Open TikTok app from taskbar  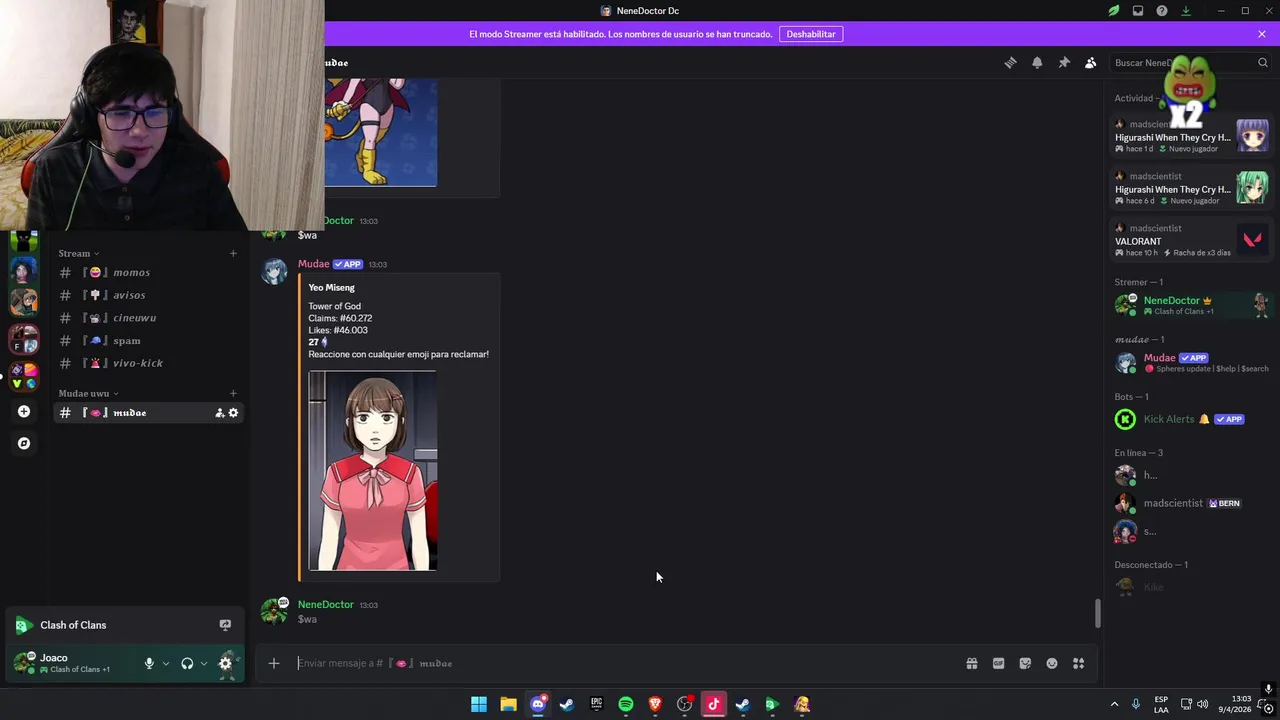point(714,704)
